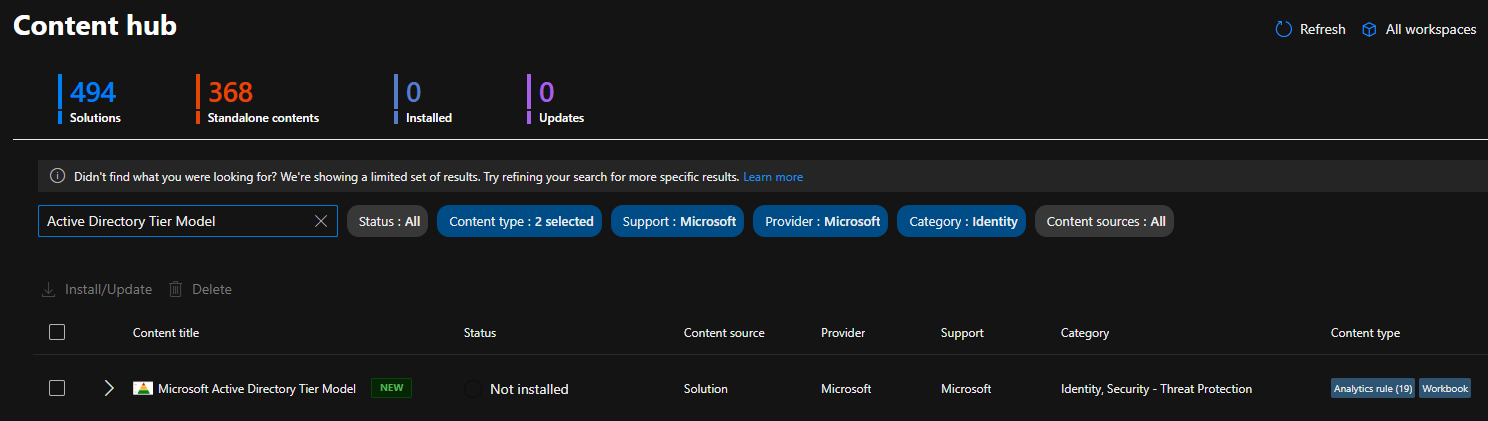Open the Category : Identity filter
The width and height of the screenshot is (1488, 421).
961,221
